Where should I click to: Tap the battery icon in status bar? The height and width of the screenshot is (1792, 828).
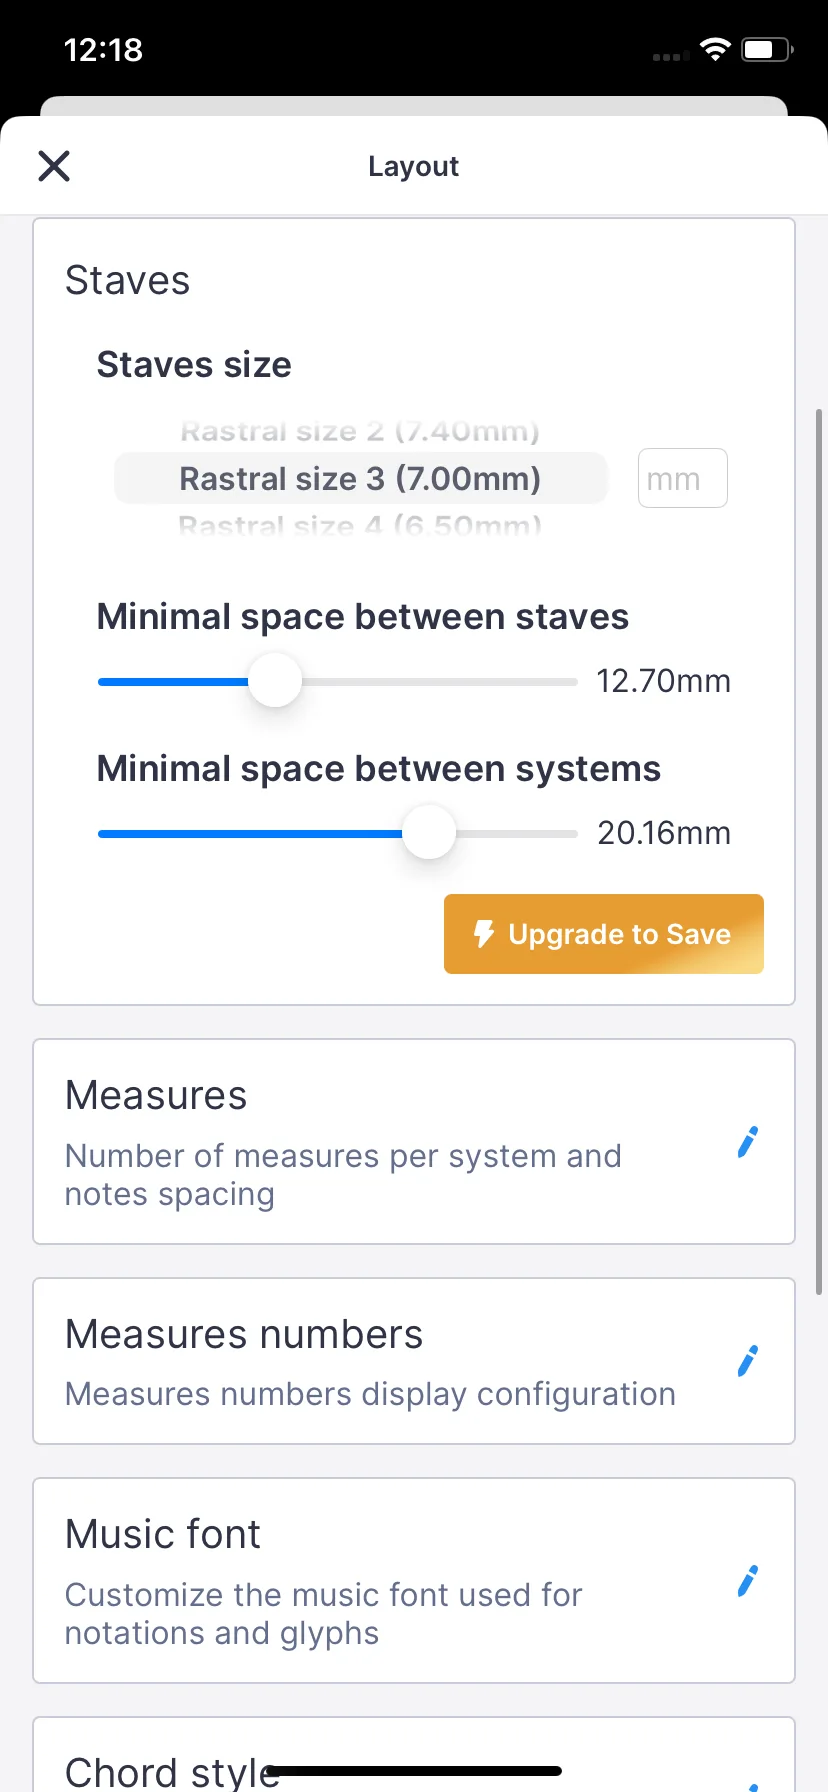pos(766,49)
